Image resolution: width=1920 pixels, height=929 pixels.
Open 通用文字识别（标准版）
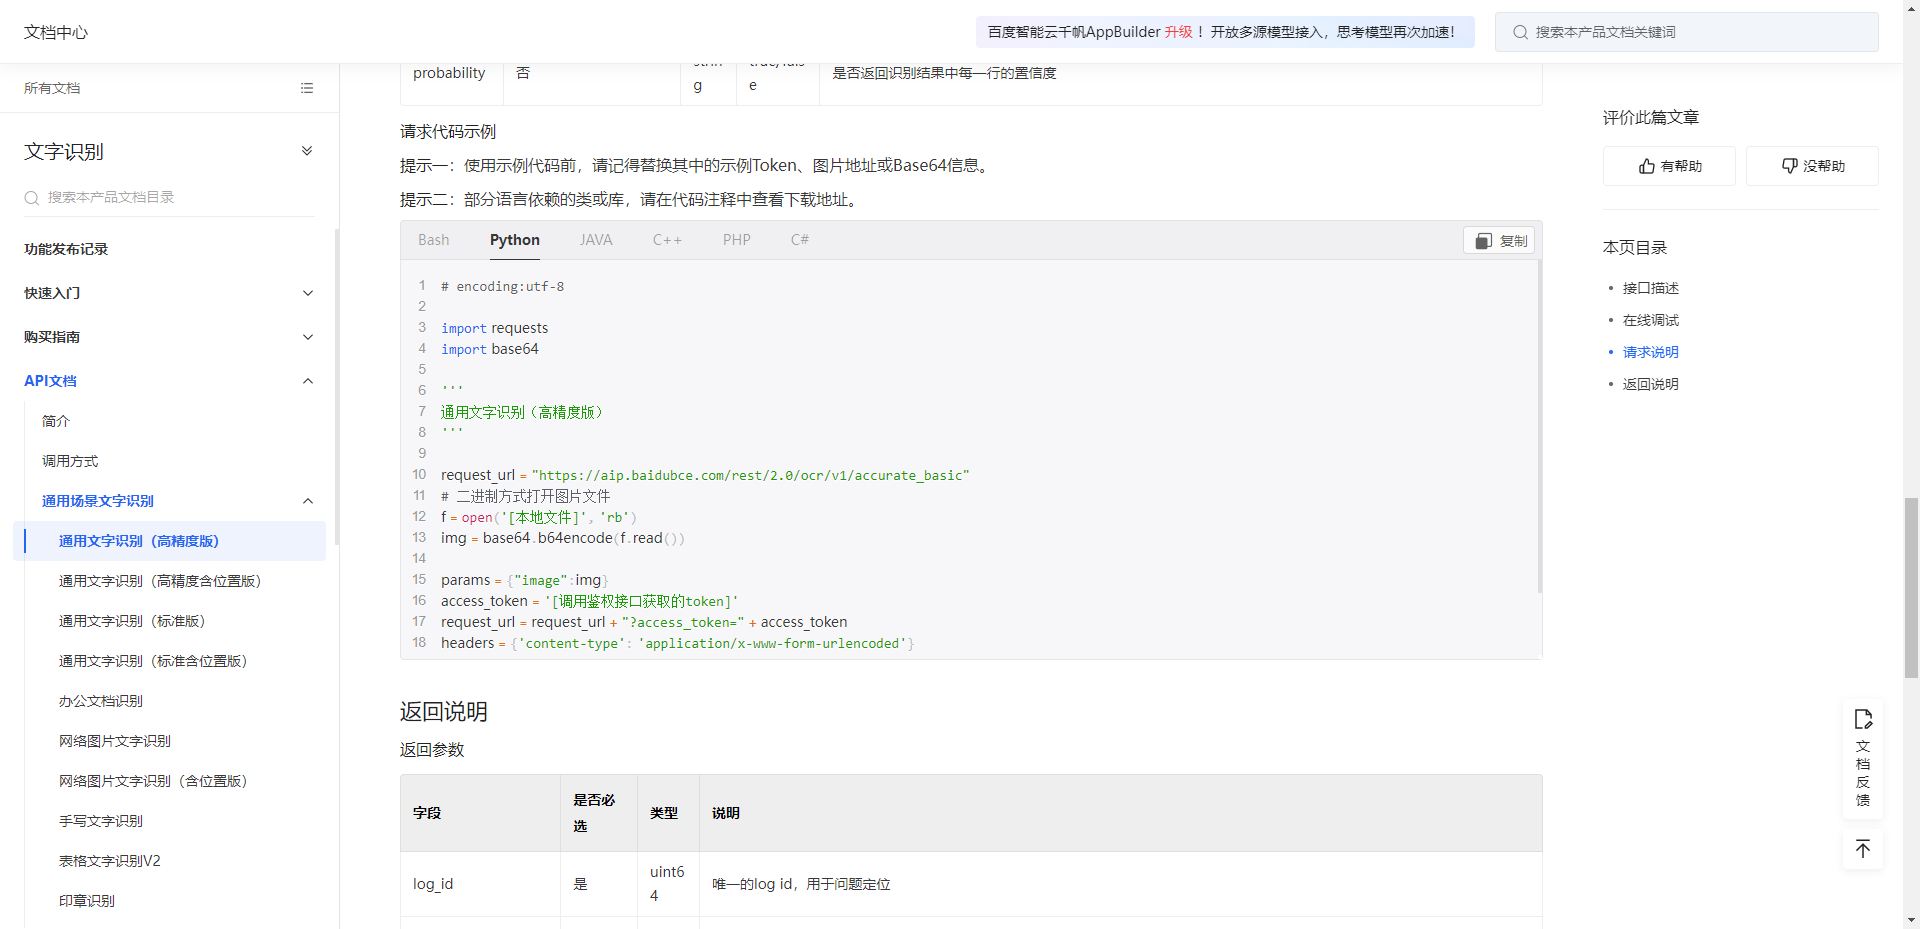(132, 621)
